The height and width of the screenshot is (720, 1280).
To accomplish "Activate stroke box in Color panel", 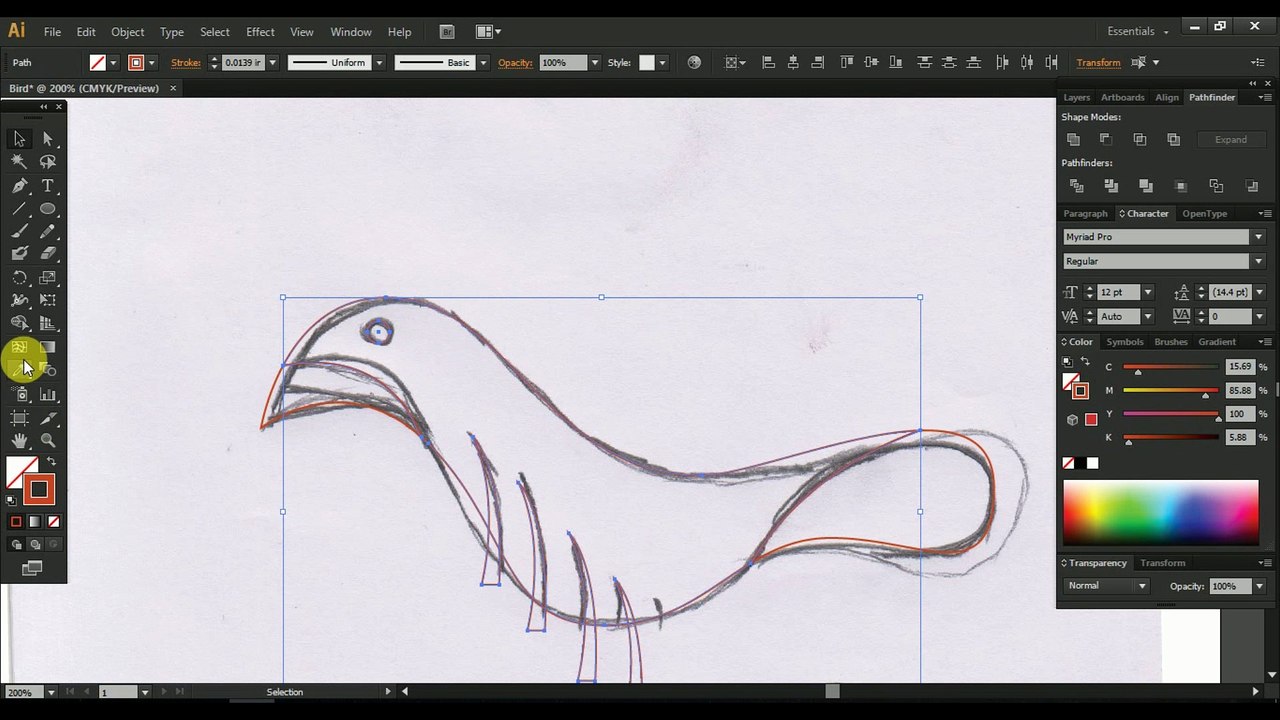I will coord(1080,391).
